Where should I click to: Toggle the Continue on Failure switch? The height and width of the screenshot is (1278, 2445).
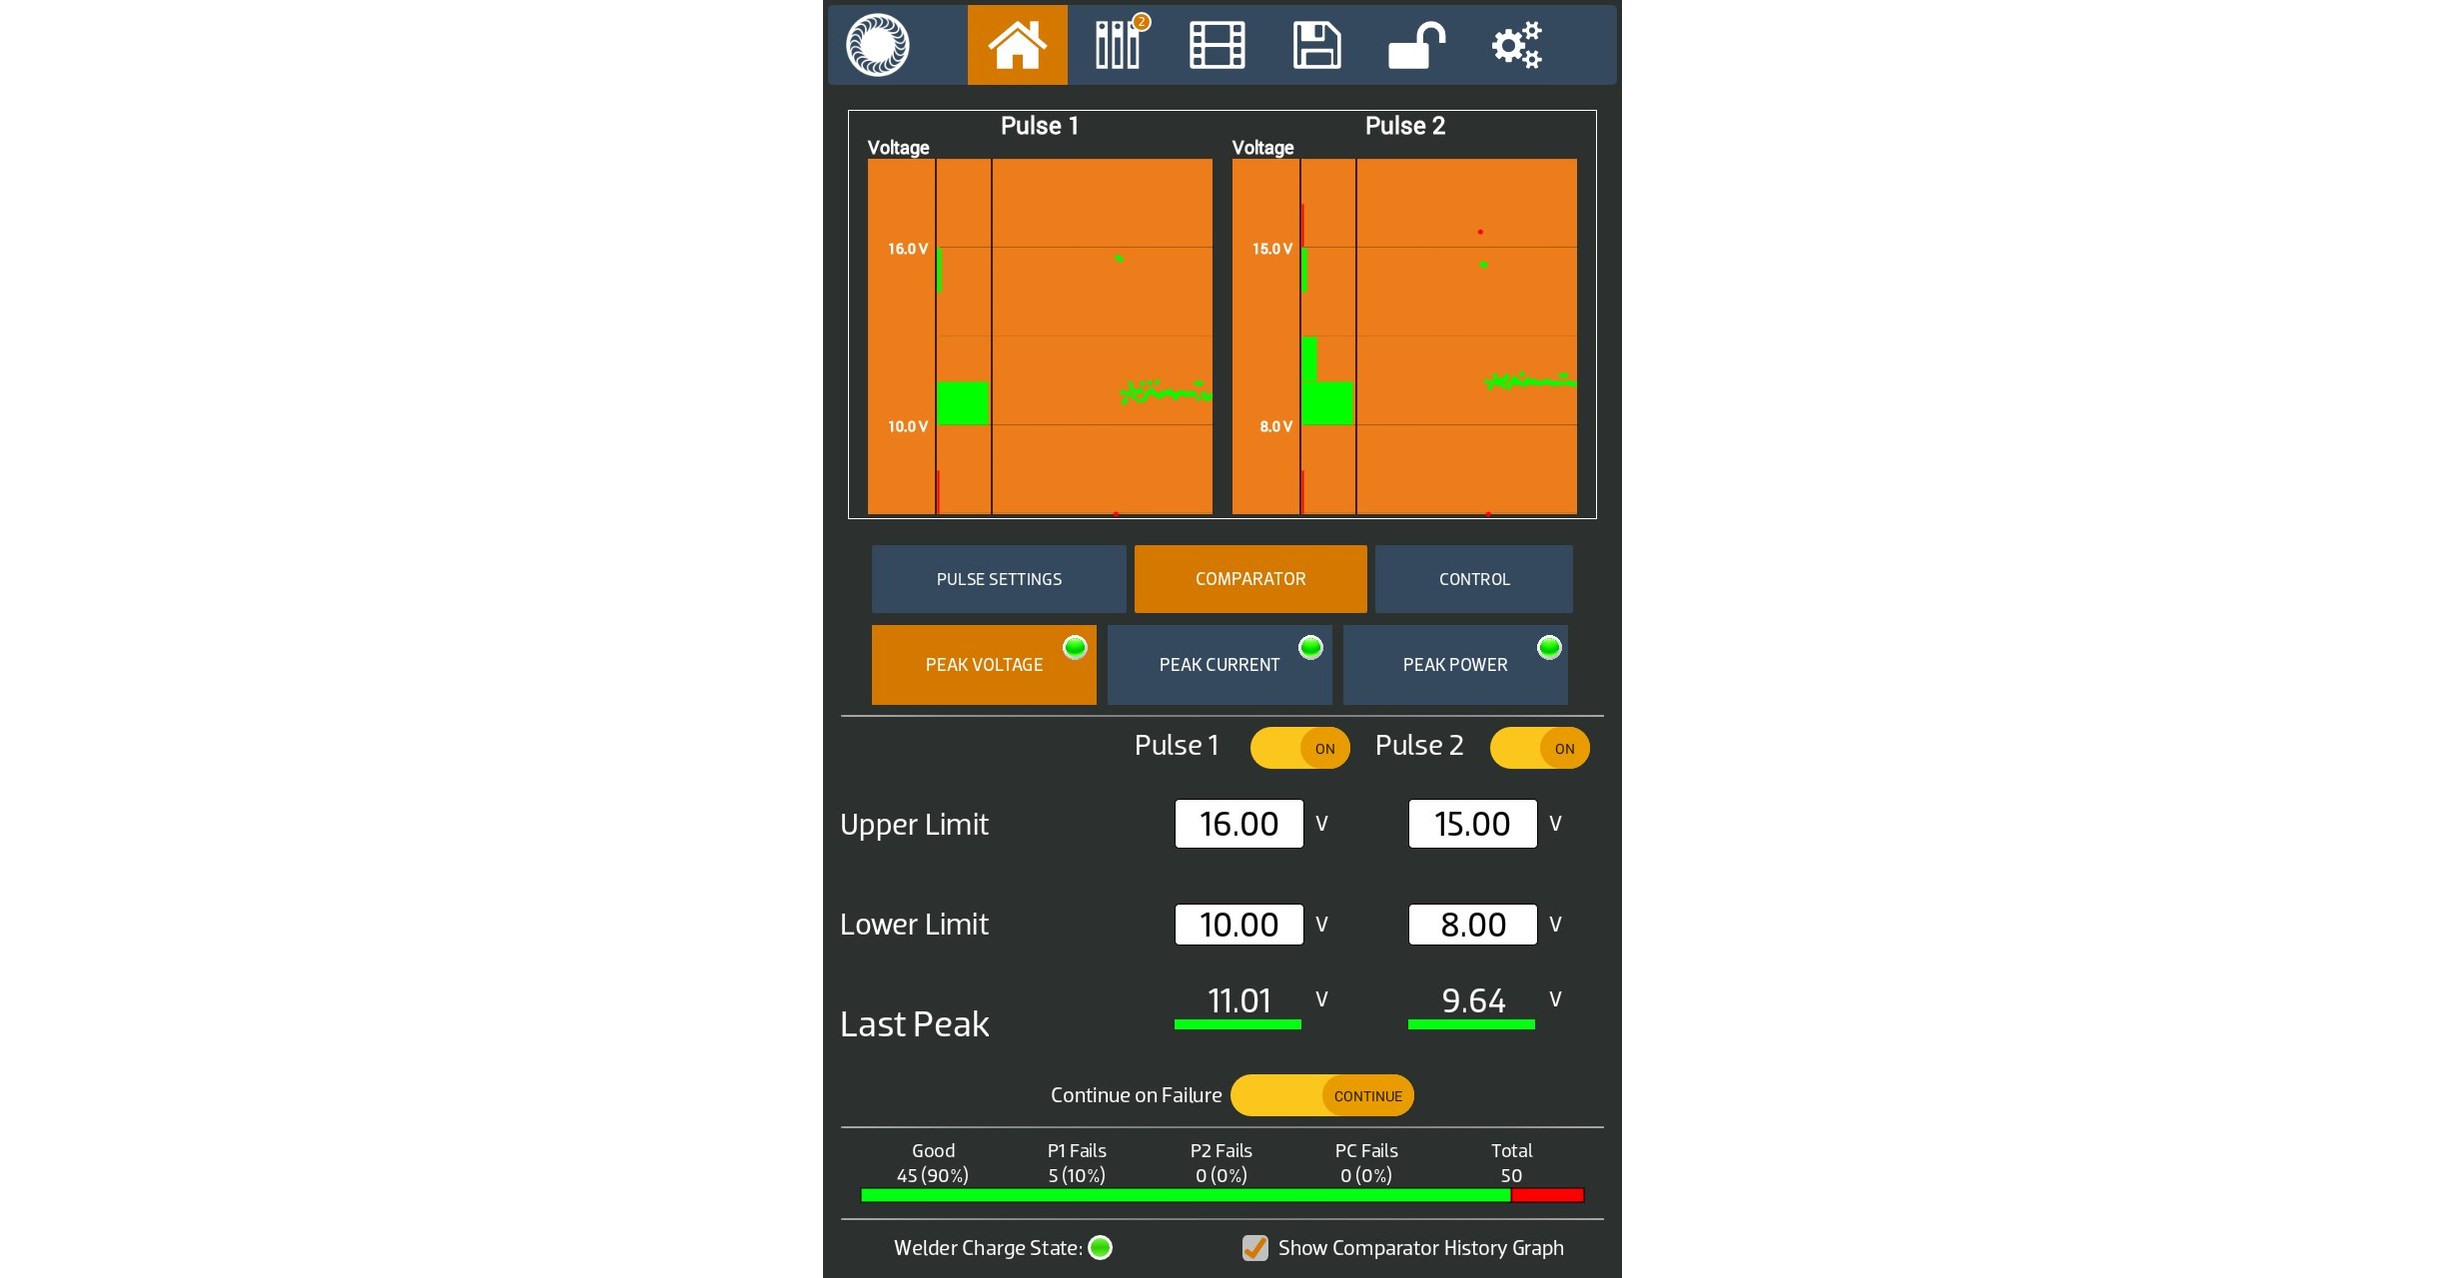pos(1322,1095)
